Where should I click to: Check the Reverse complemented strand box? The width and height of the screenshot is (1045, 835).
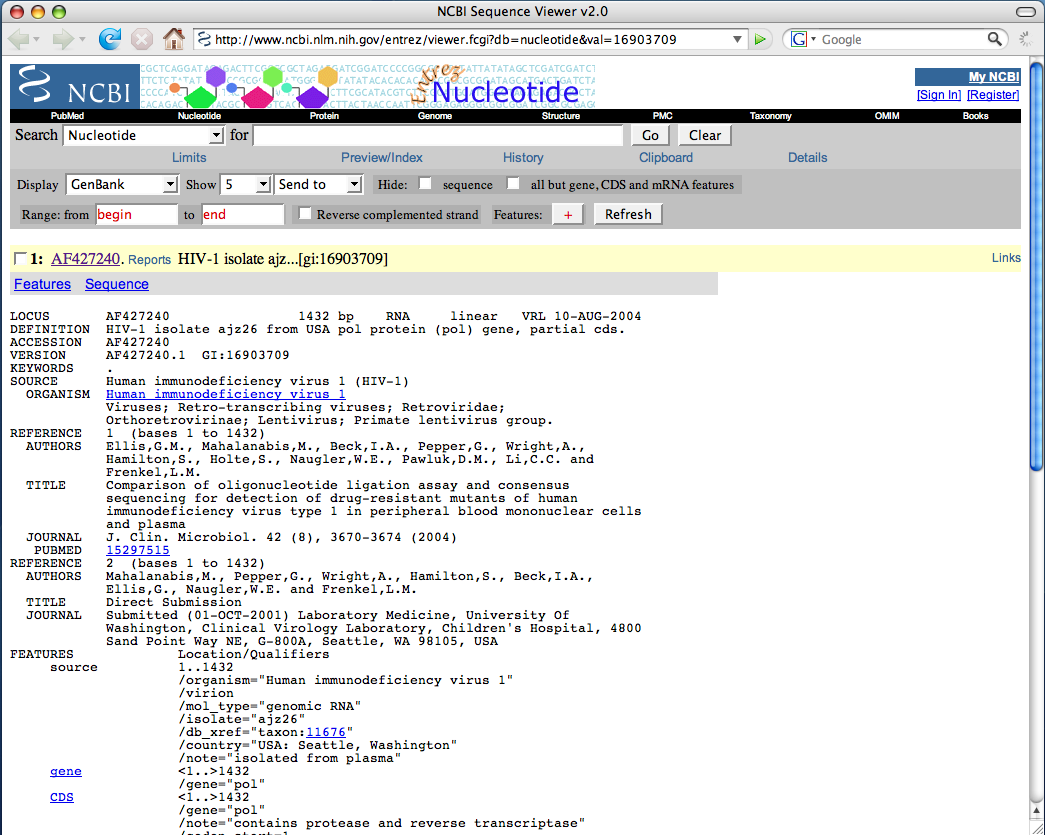304,214
